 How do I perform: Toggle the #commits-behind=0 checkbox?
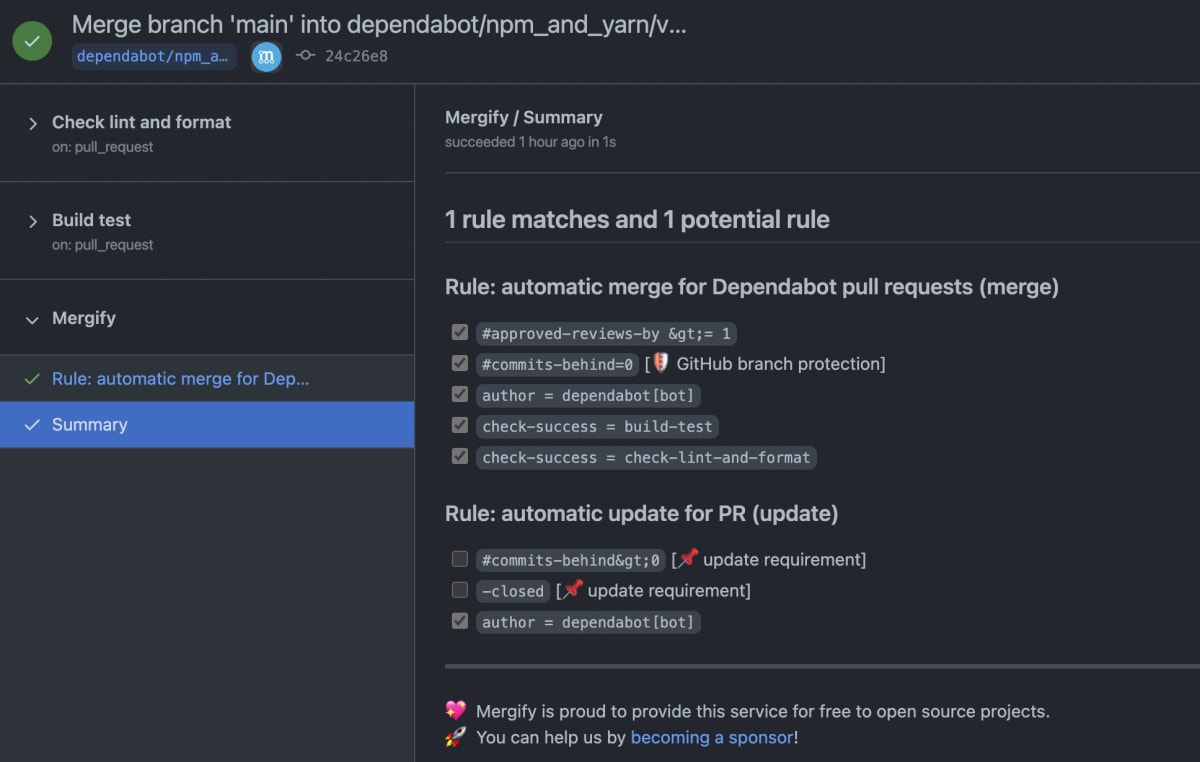point(460,363)
